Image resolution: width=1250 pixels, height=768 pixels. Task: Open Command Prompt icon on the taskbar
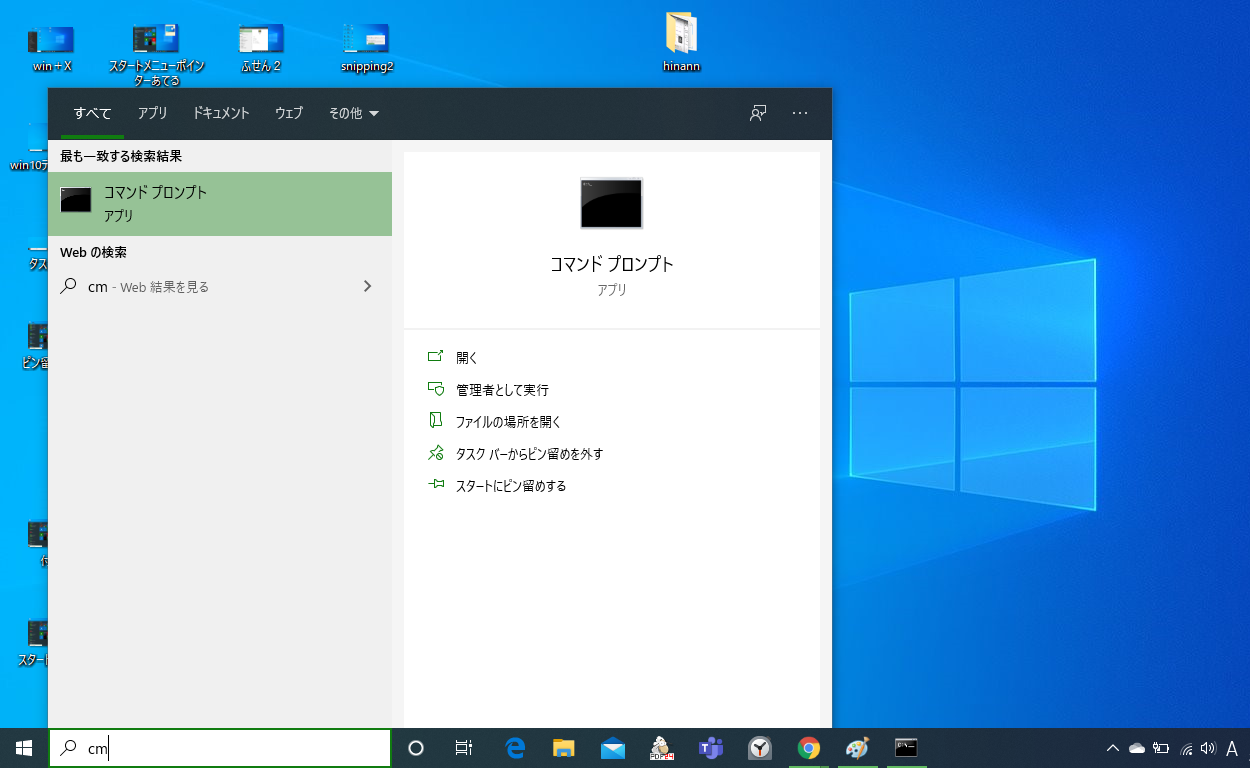[906, 748]
